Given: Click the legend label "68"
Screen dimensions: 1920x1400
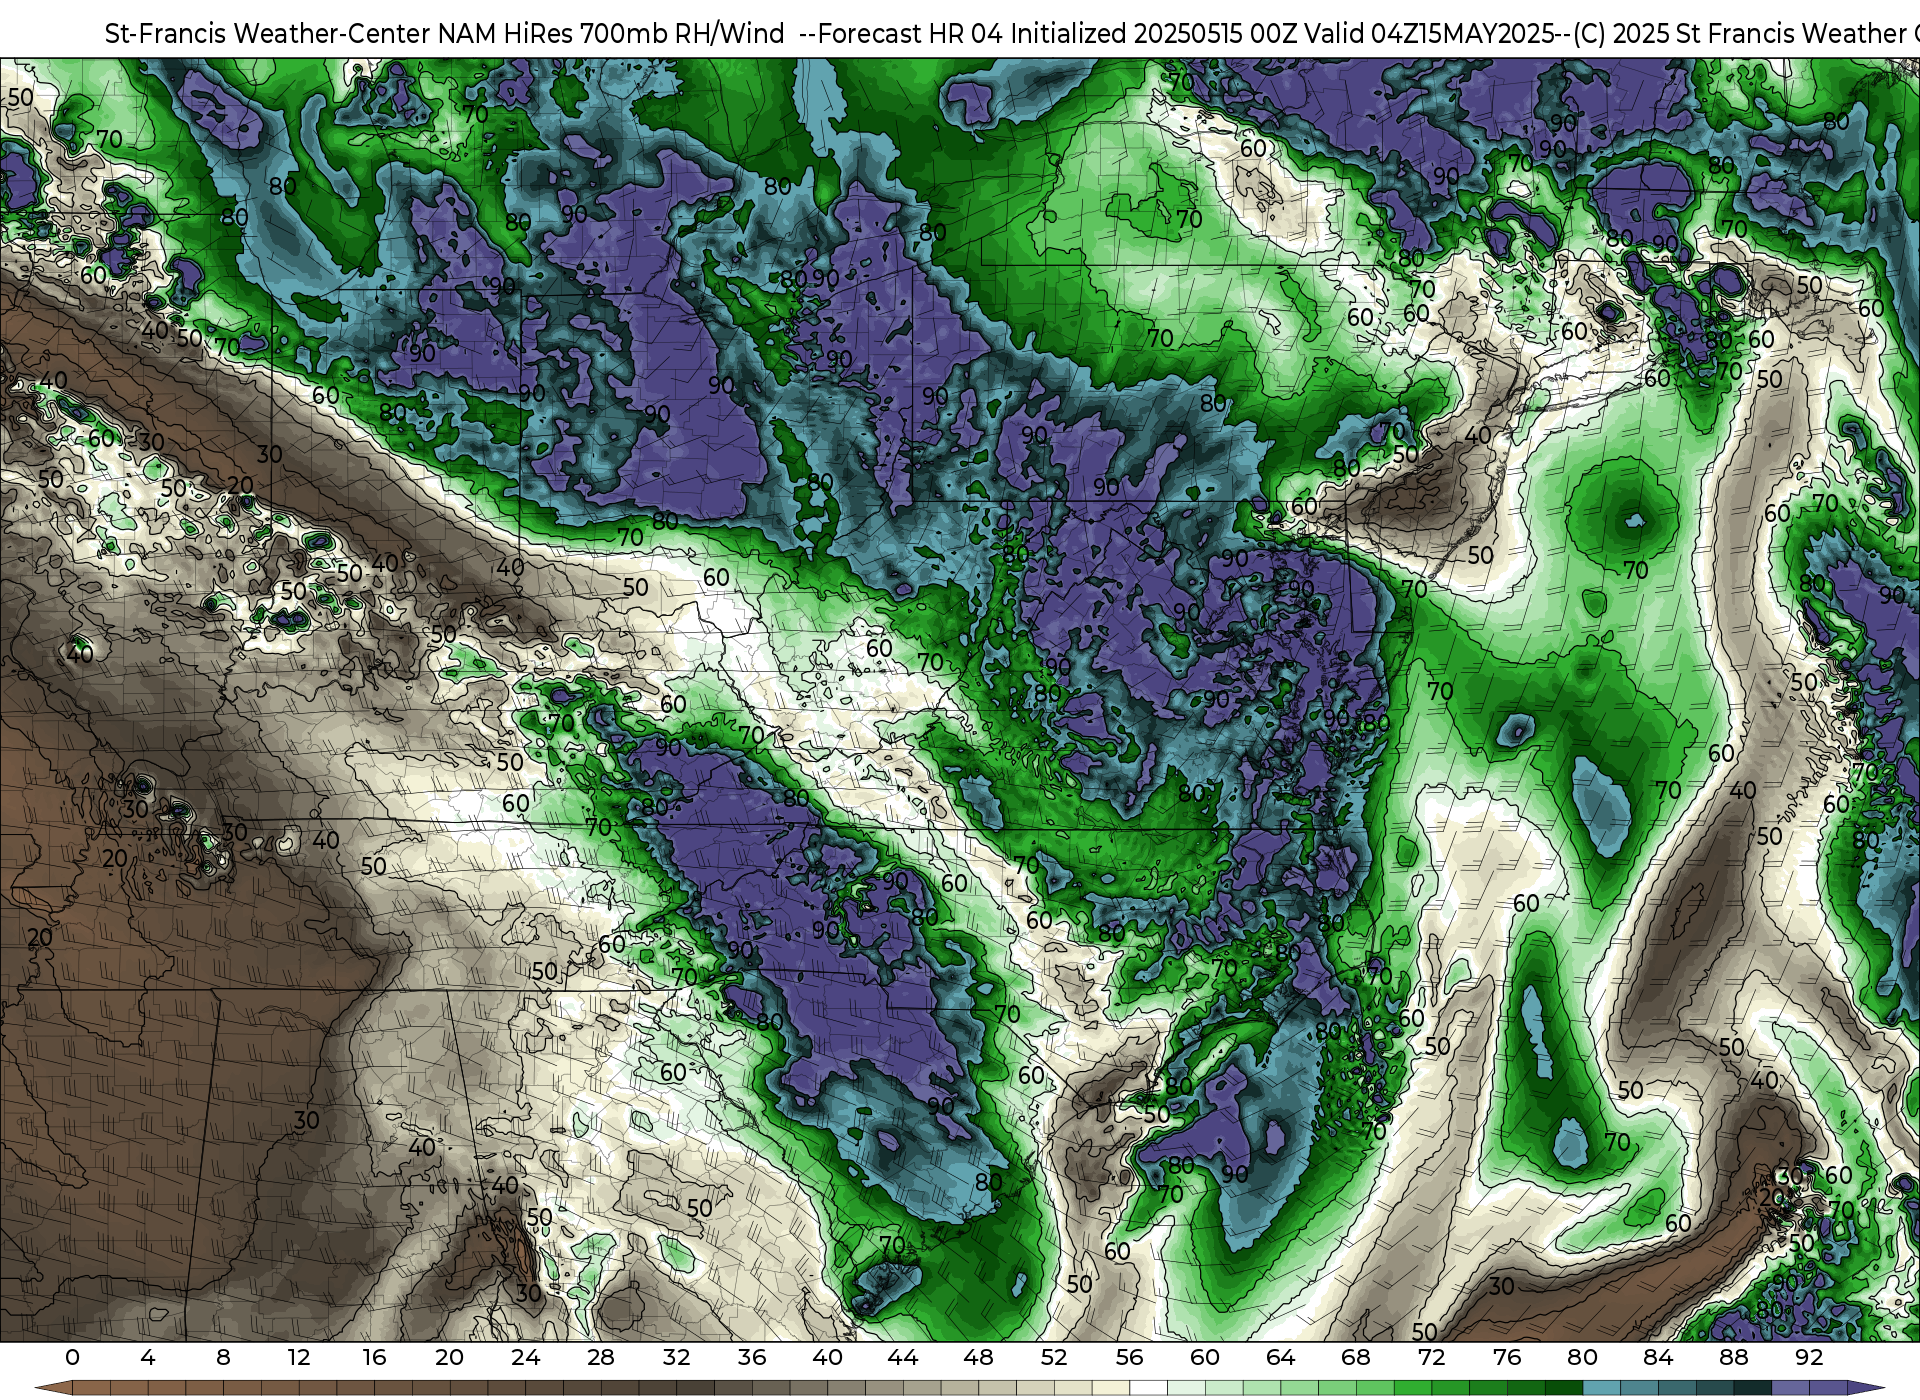Looking at the screenshot, I should click(1356, 1357).
